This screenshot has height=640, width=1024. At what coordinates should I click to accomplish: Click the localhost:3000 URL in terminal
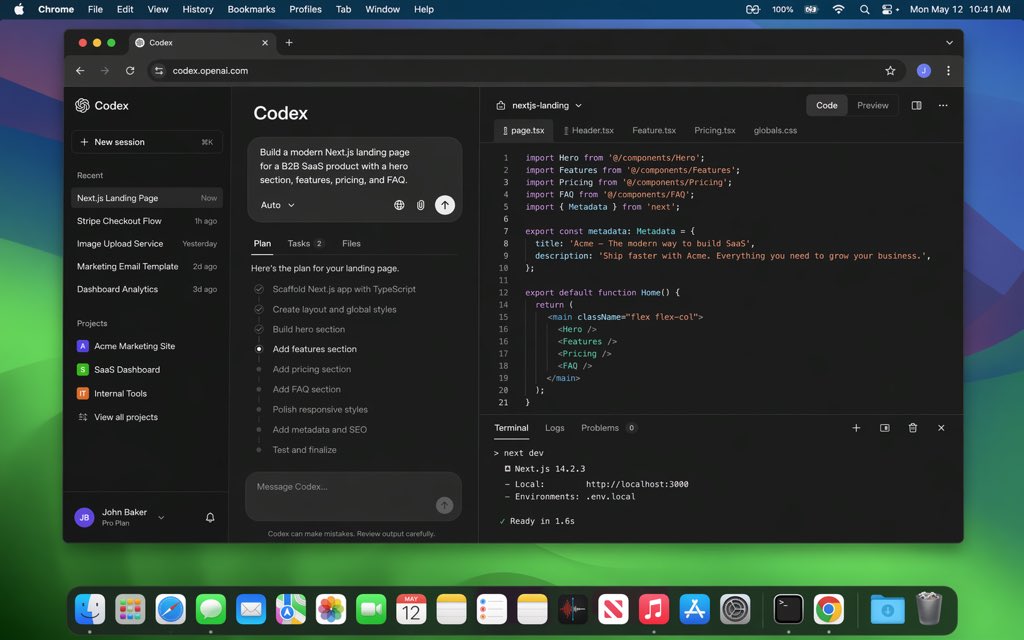point(637,484)
